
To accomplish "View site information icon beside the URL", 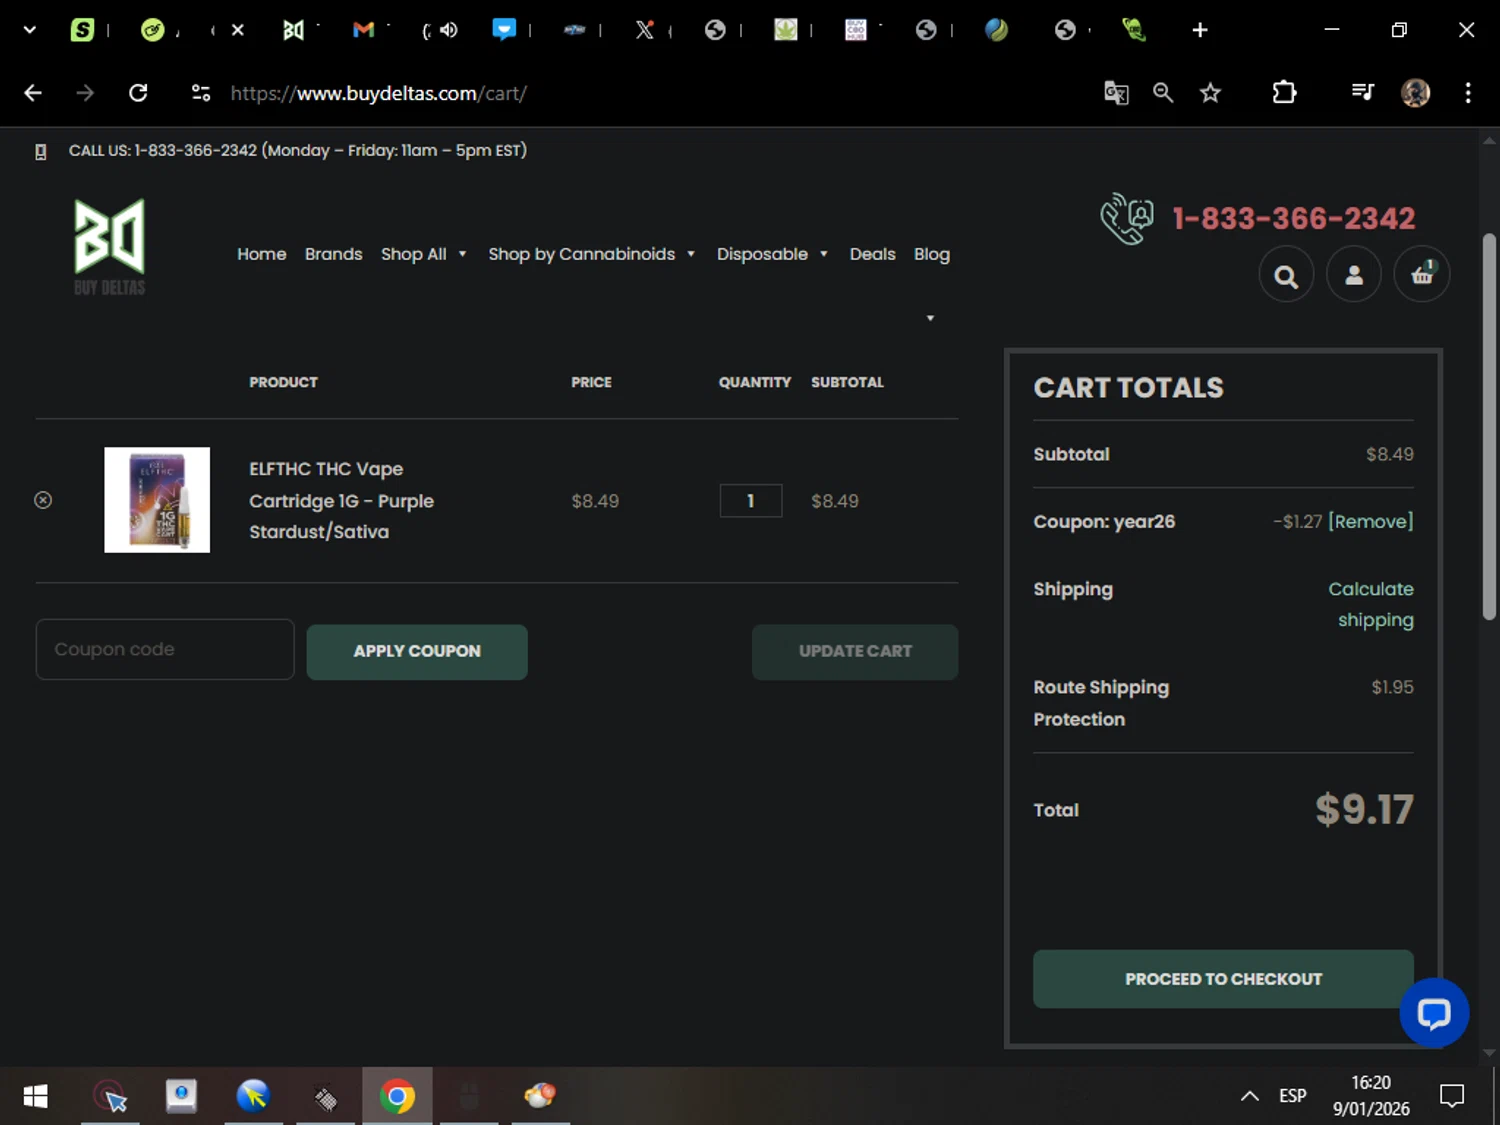I will tap(201, 93).
